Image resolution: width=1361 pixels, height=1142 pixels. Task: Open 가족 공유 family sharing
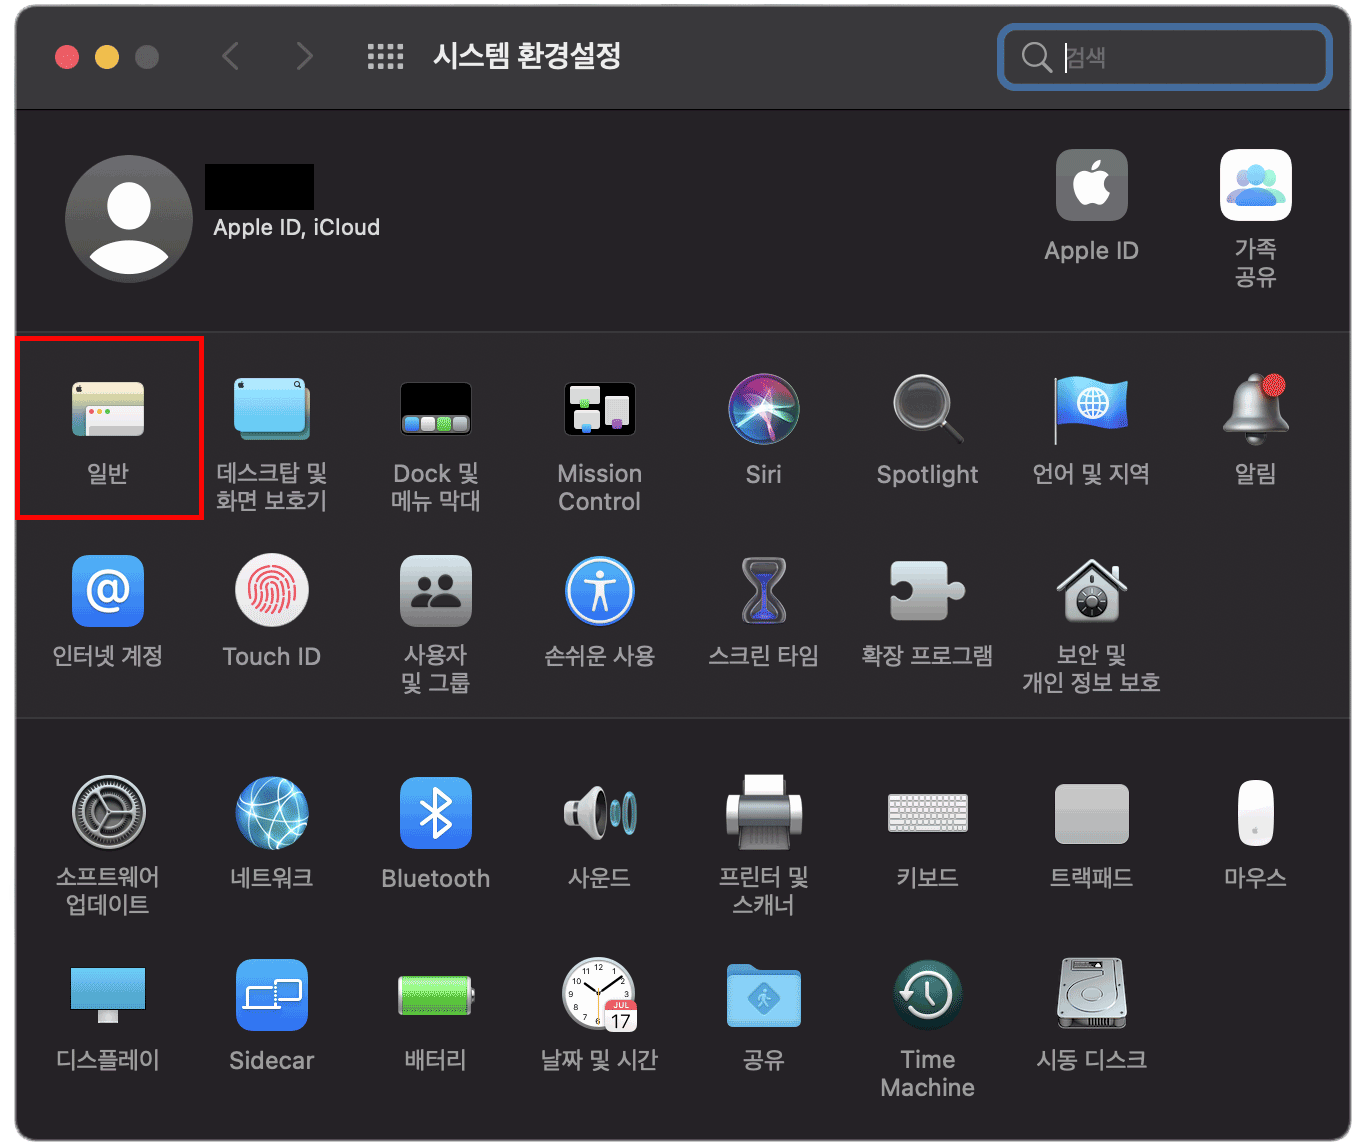click(x=1255, y=185)
